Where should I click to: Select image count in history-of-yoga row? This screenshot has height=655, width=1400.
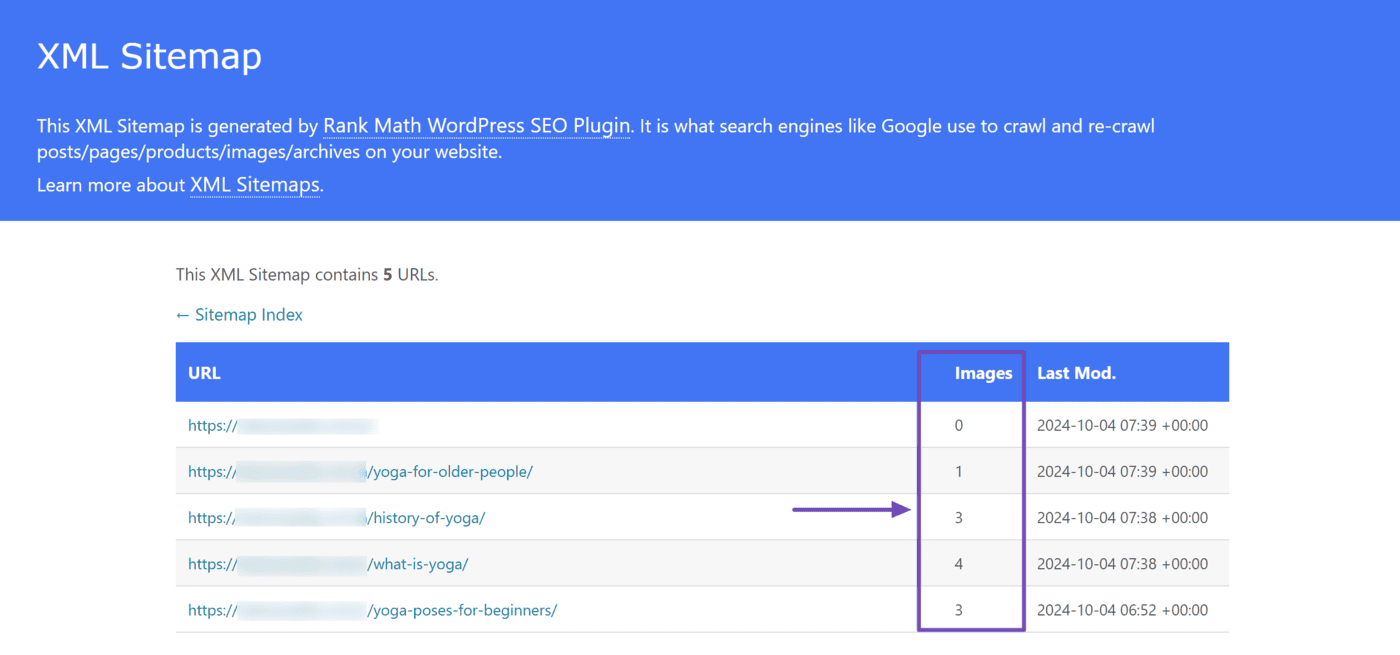click(959, 518)
